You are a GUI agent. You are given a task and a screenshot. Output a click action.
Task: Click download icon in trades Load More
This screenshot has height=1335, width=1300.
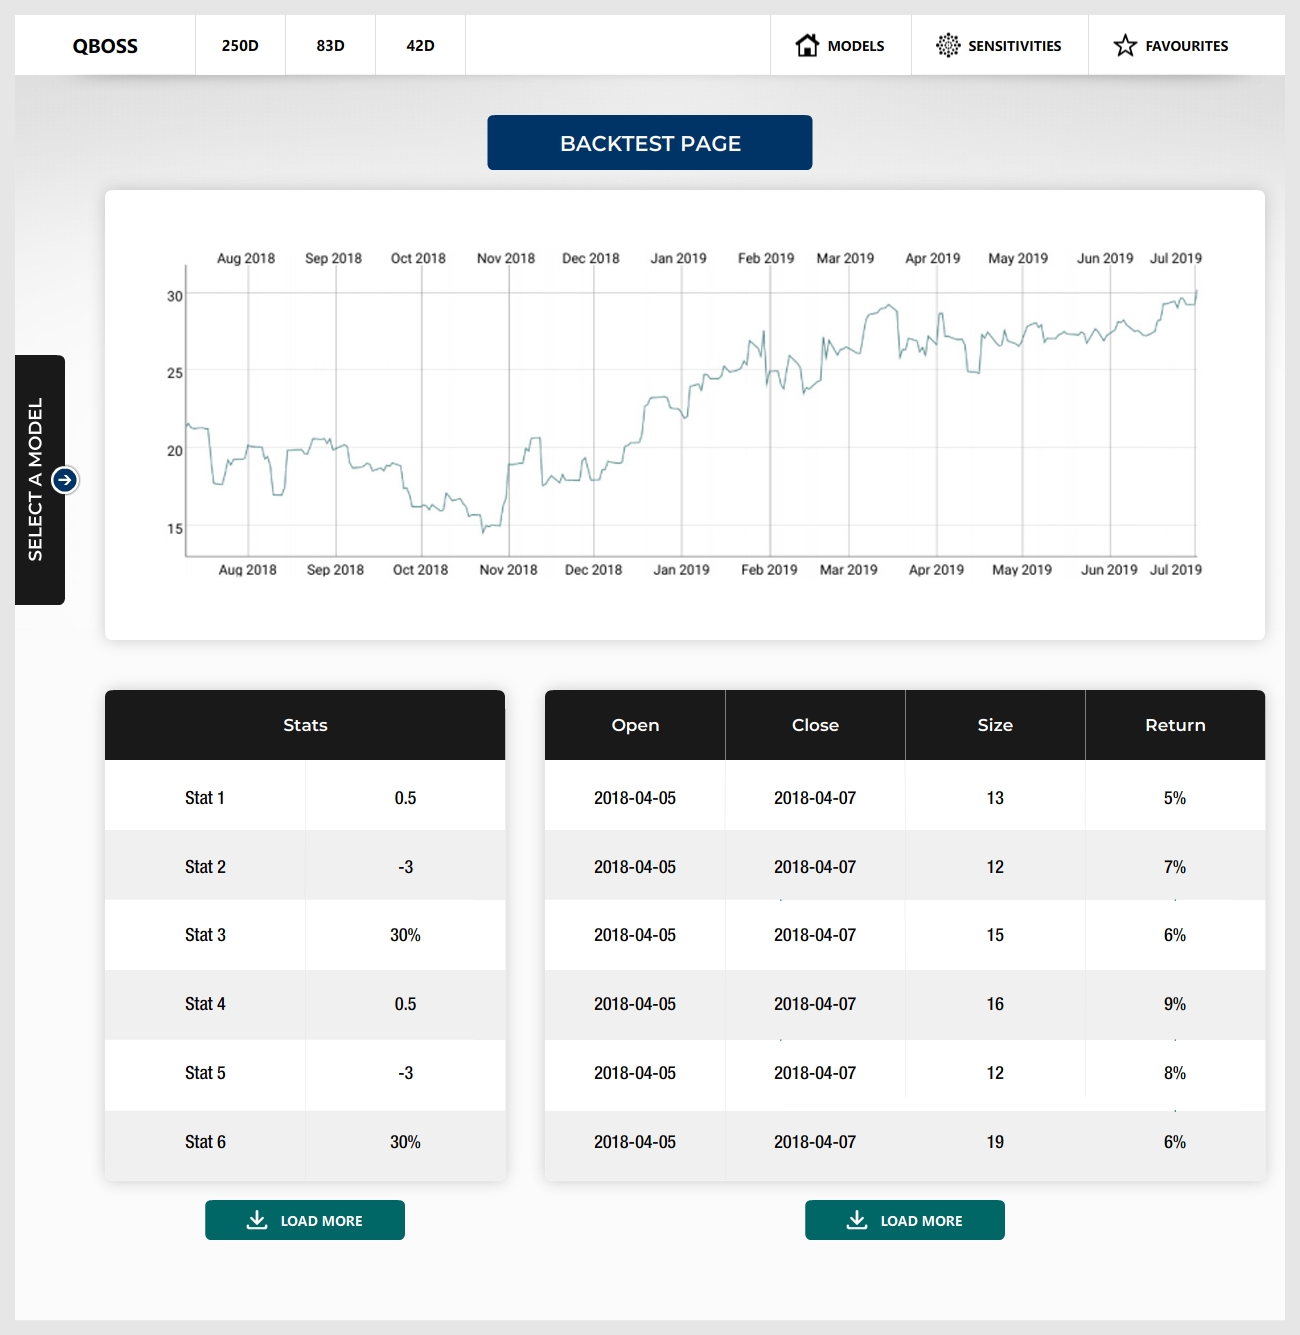pyautogui.click(x=857, y=1220)
